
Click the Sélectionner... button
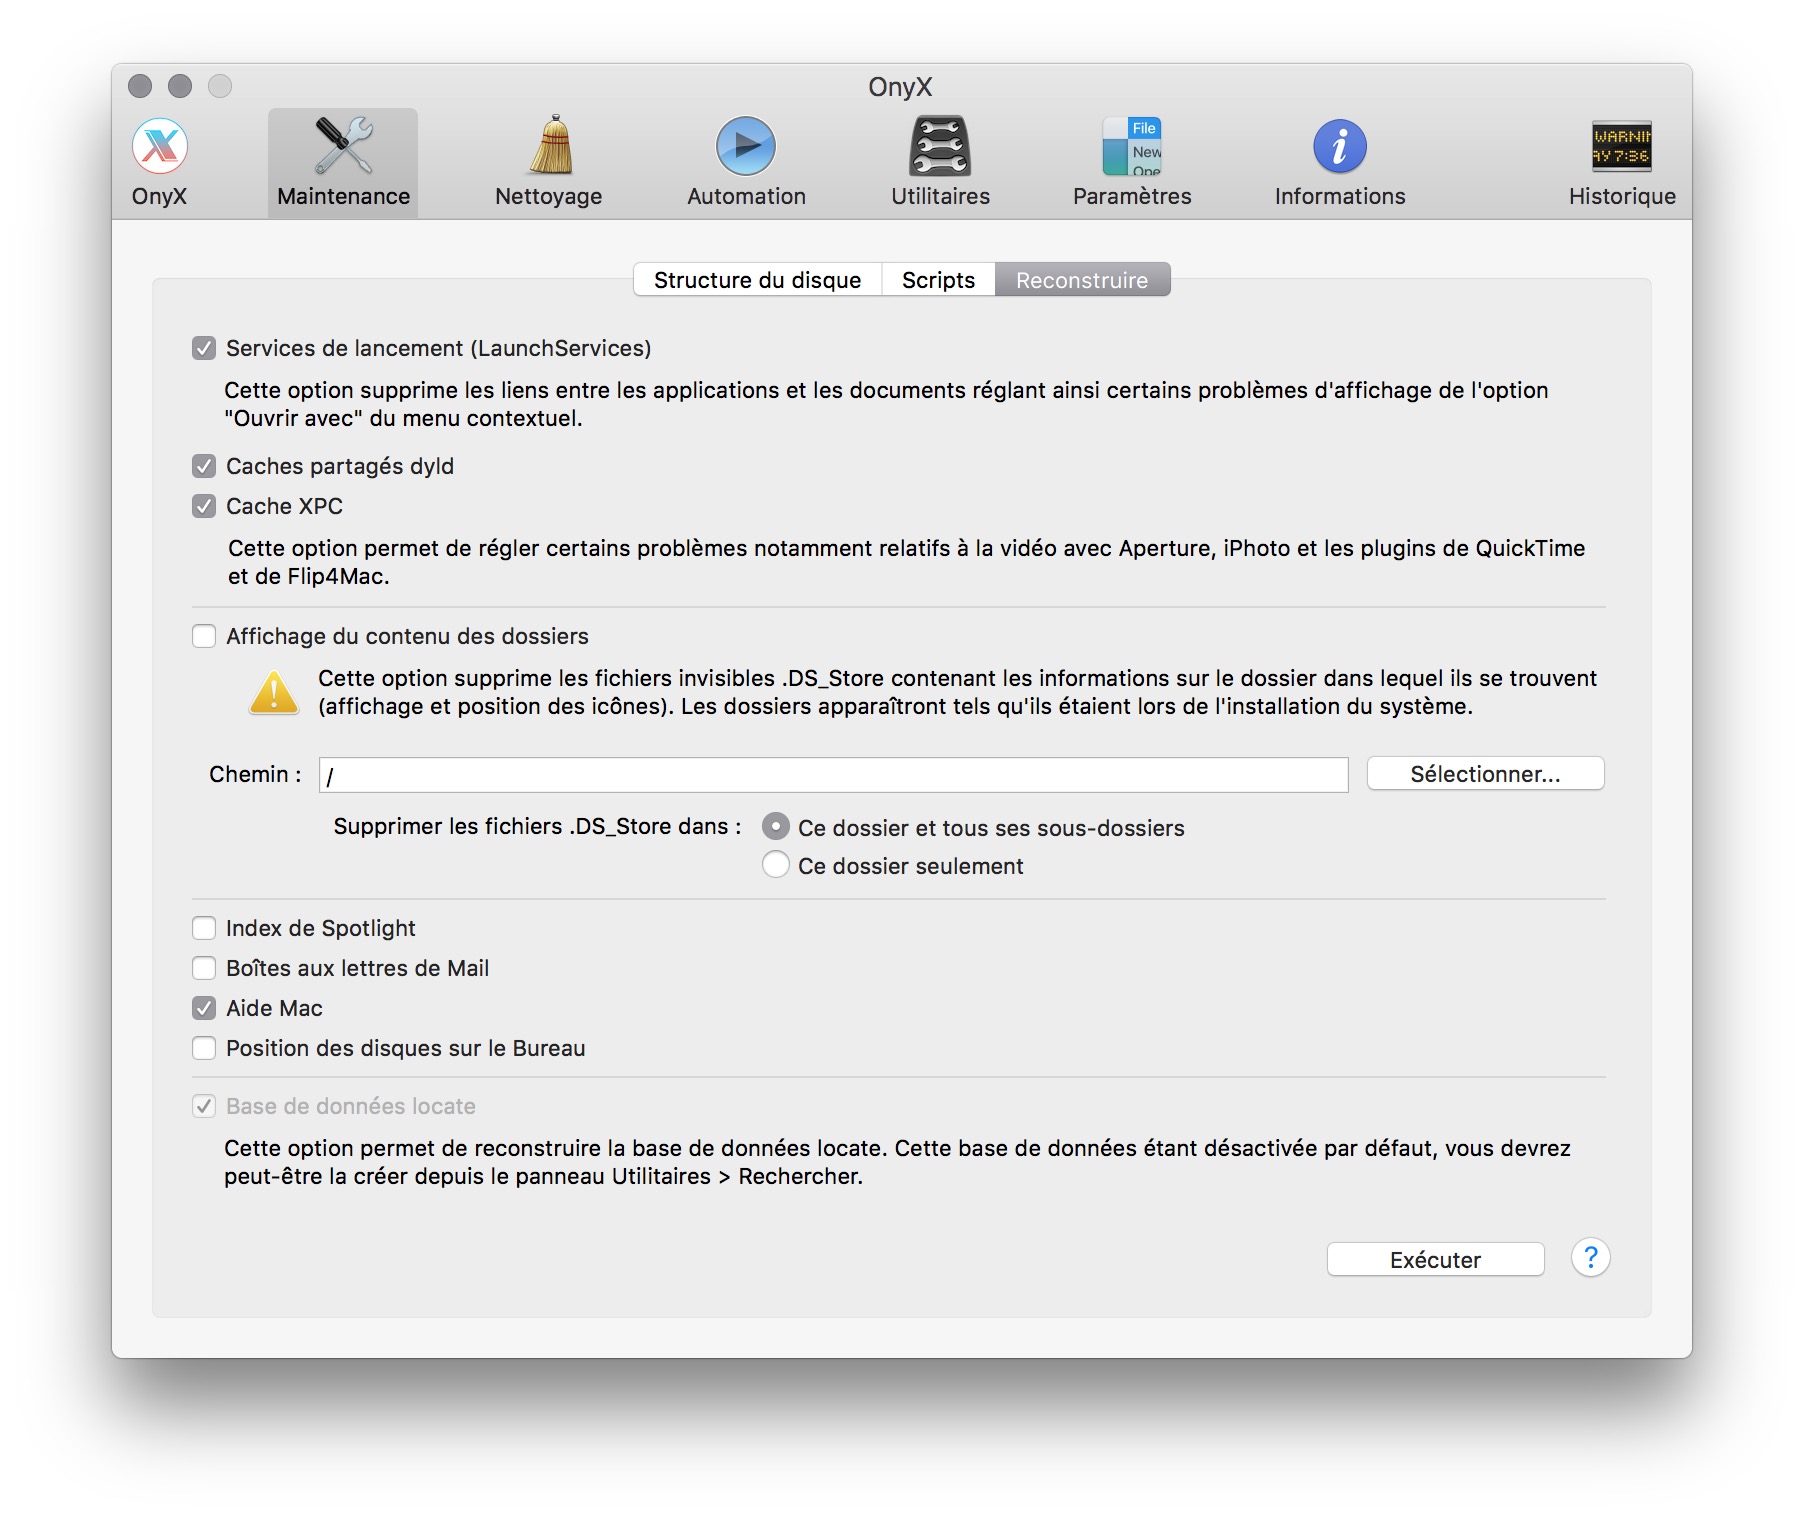tap(1485, 774)
